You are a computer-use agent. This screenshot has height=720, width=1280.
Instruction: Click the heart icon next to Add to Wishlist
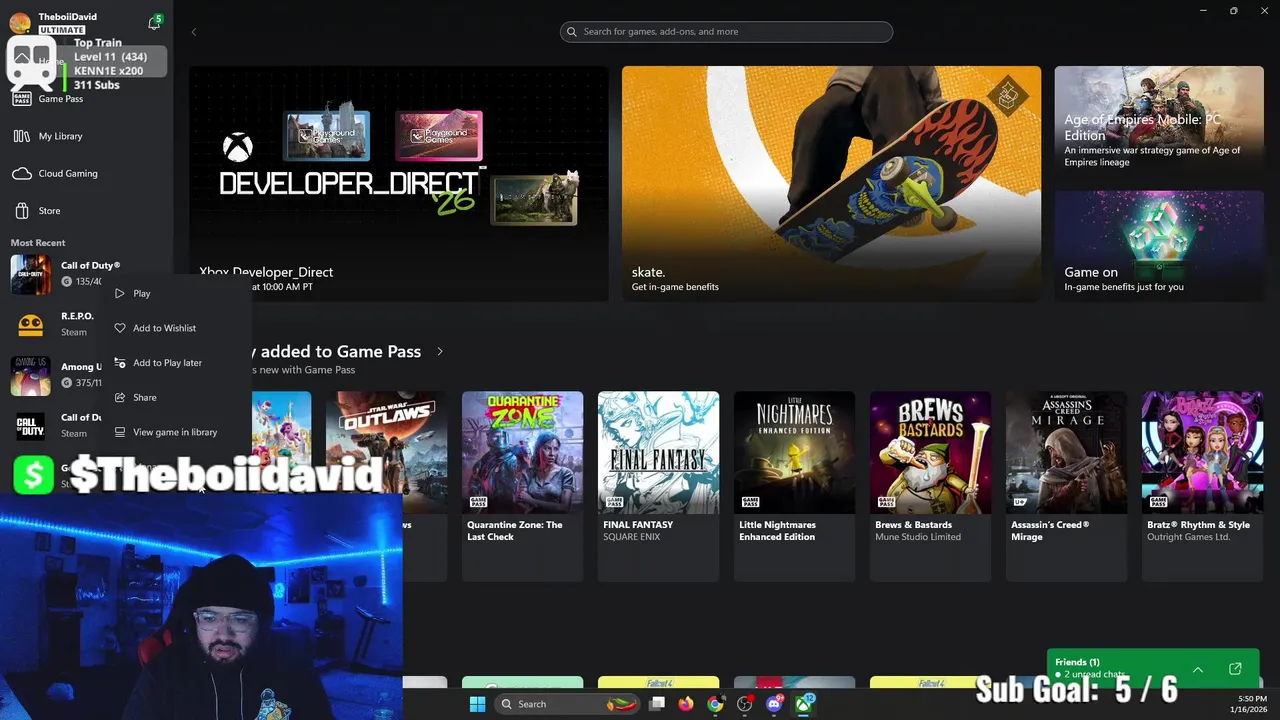[120, 328]
